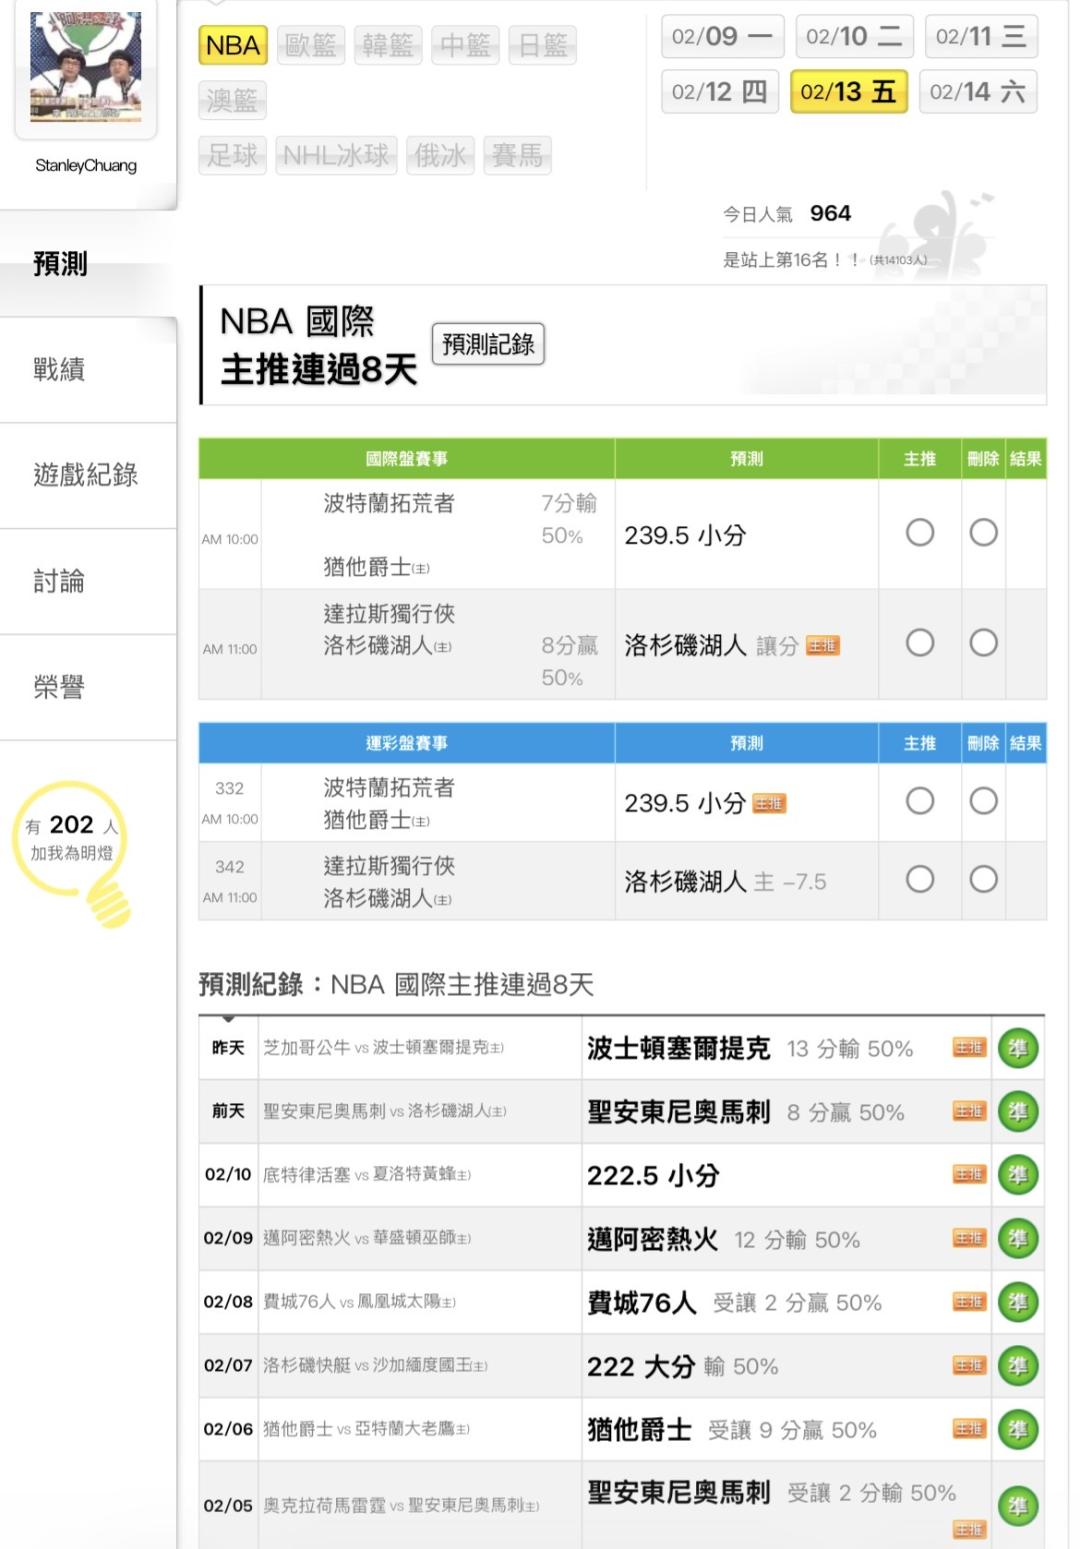Select 主推 radio for 運彩 洛杉磯湖人 主 -7.5

920,880
